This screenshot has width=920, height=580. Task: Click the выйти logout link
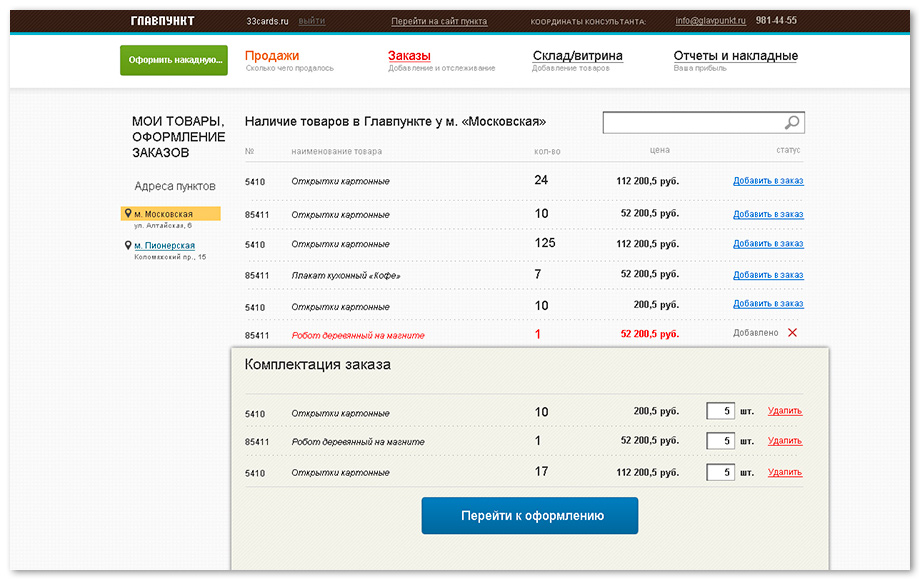(x=312, y=21)
